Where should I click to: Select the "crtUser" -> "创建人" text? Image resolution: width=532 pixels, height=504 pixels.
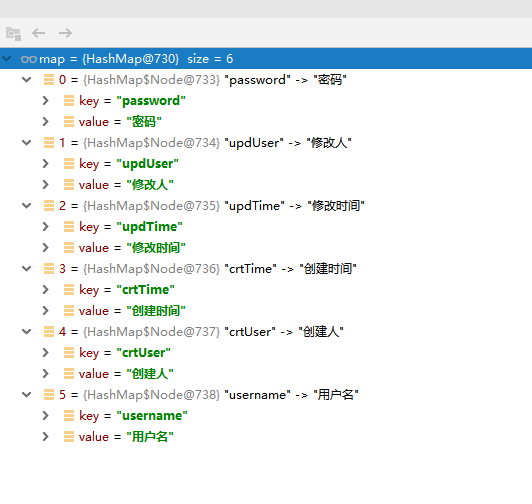tap(284, 332)
